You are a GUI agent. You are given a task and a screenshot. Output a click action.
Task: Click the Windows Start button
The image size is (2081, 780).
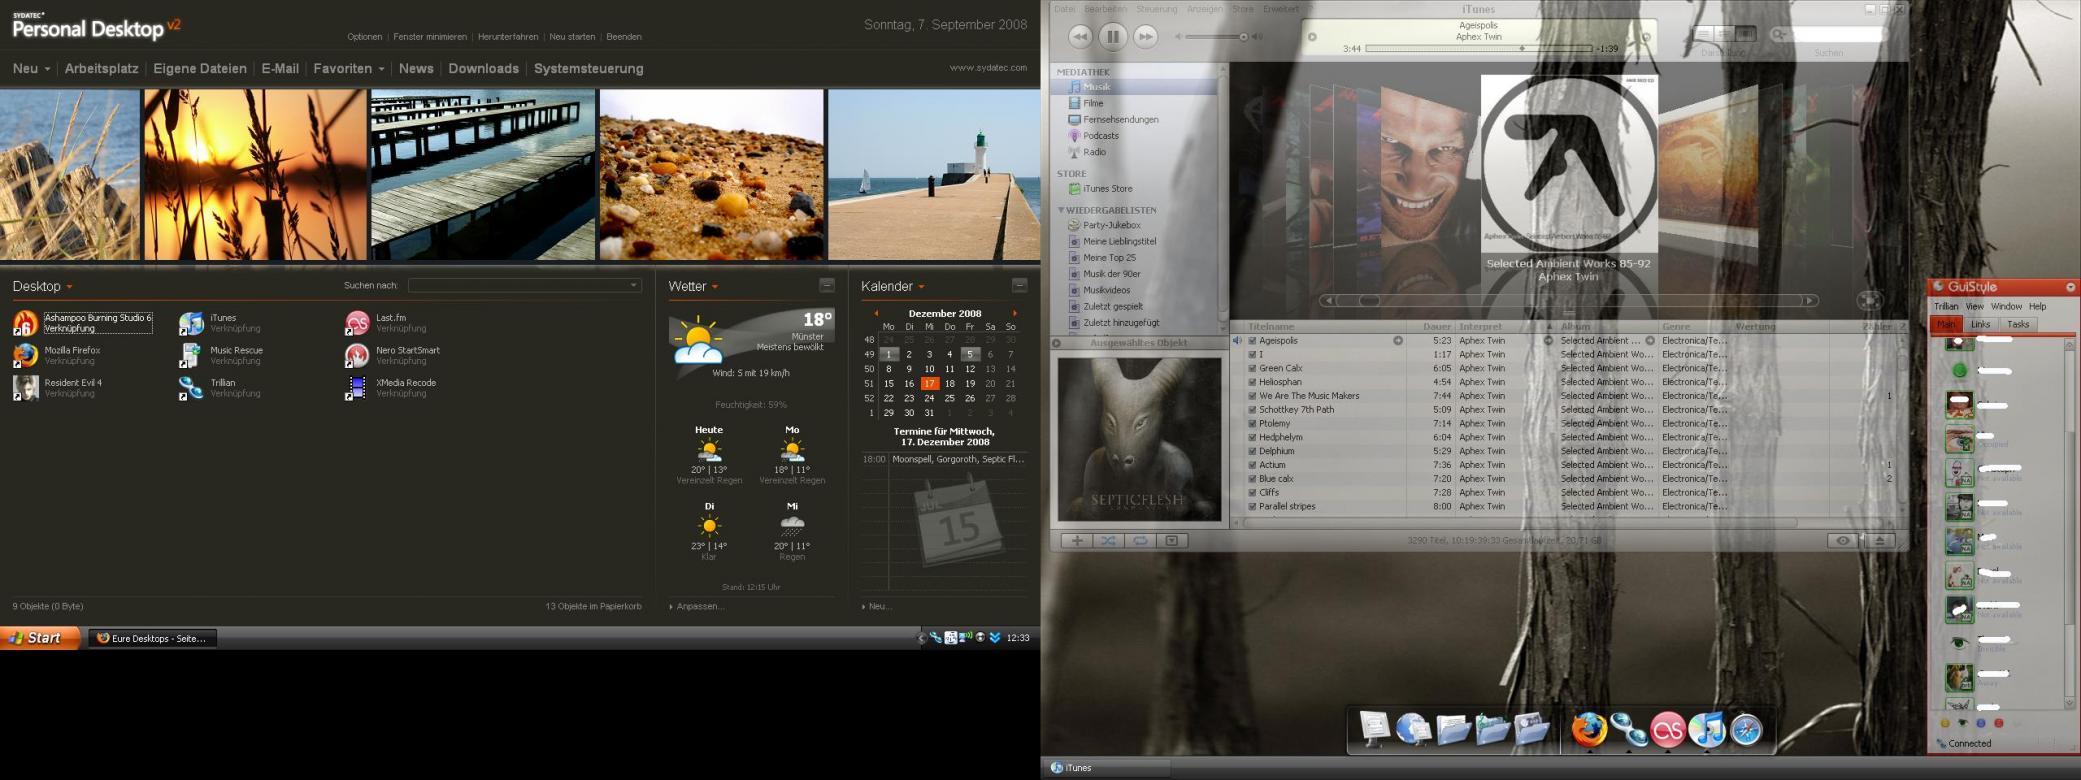[40, 638]
